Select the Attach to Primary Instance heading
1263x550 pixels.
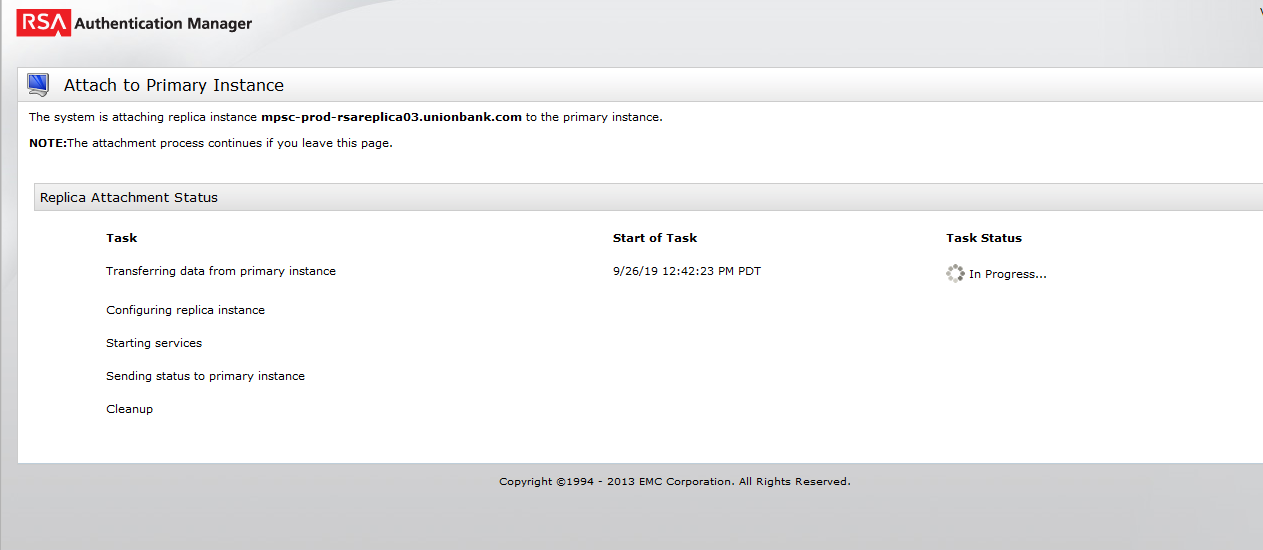[174, 86]
